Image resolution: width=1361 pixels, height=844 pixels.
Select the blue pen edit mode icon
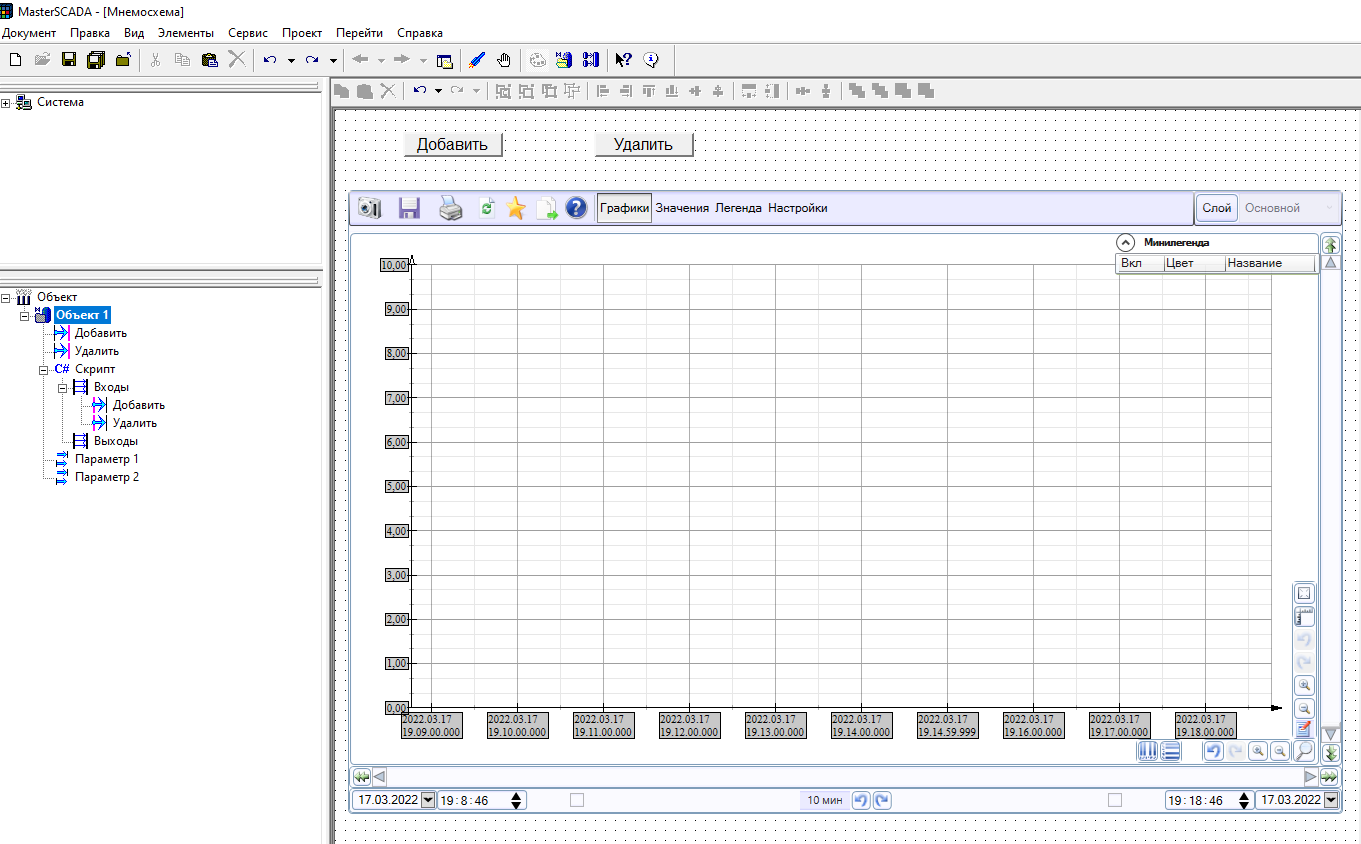tap(477, 60)
